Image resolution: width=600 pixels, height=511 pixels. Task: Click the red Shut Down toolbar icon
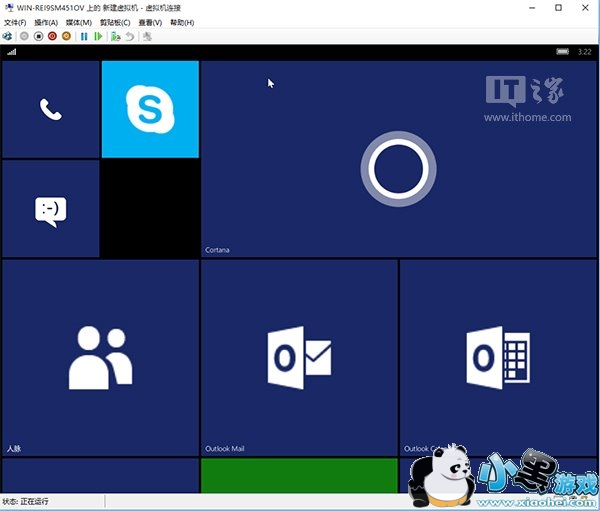tap(52, 36)
